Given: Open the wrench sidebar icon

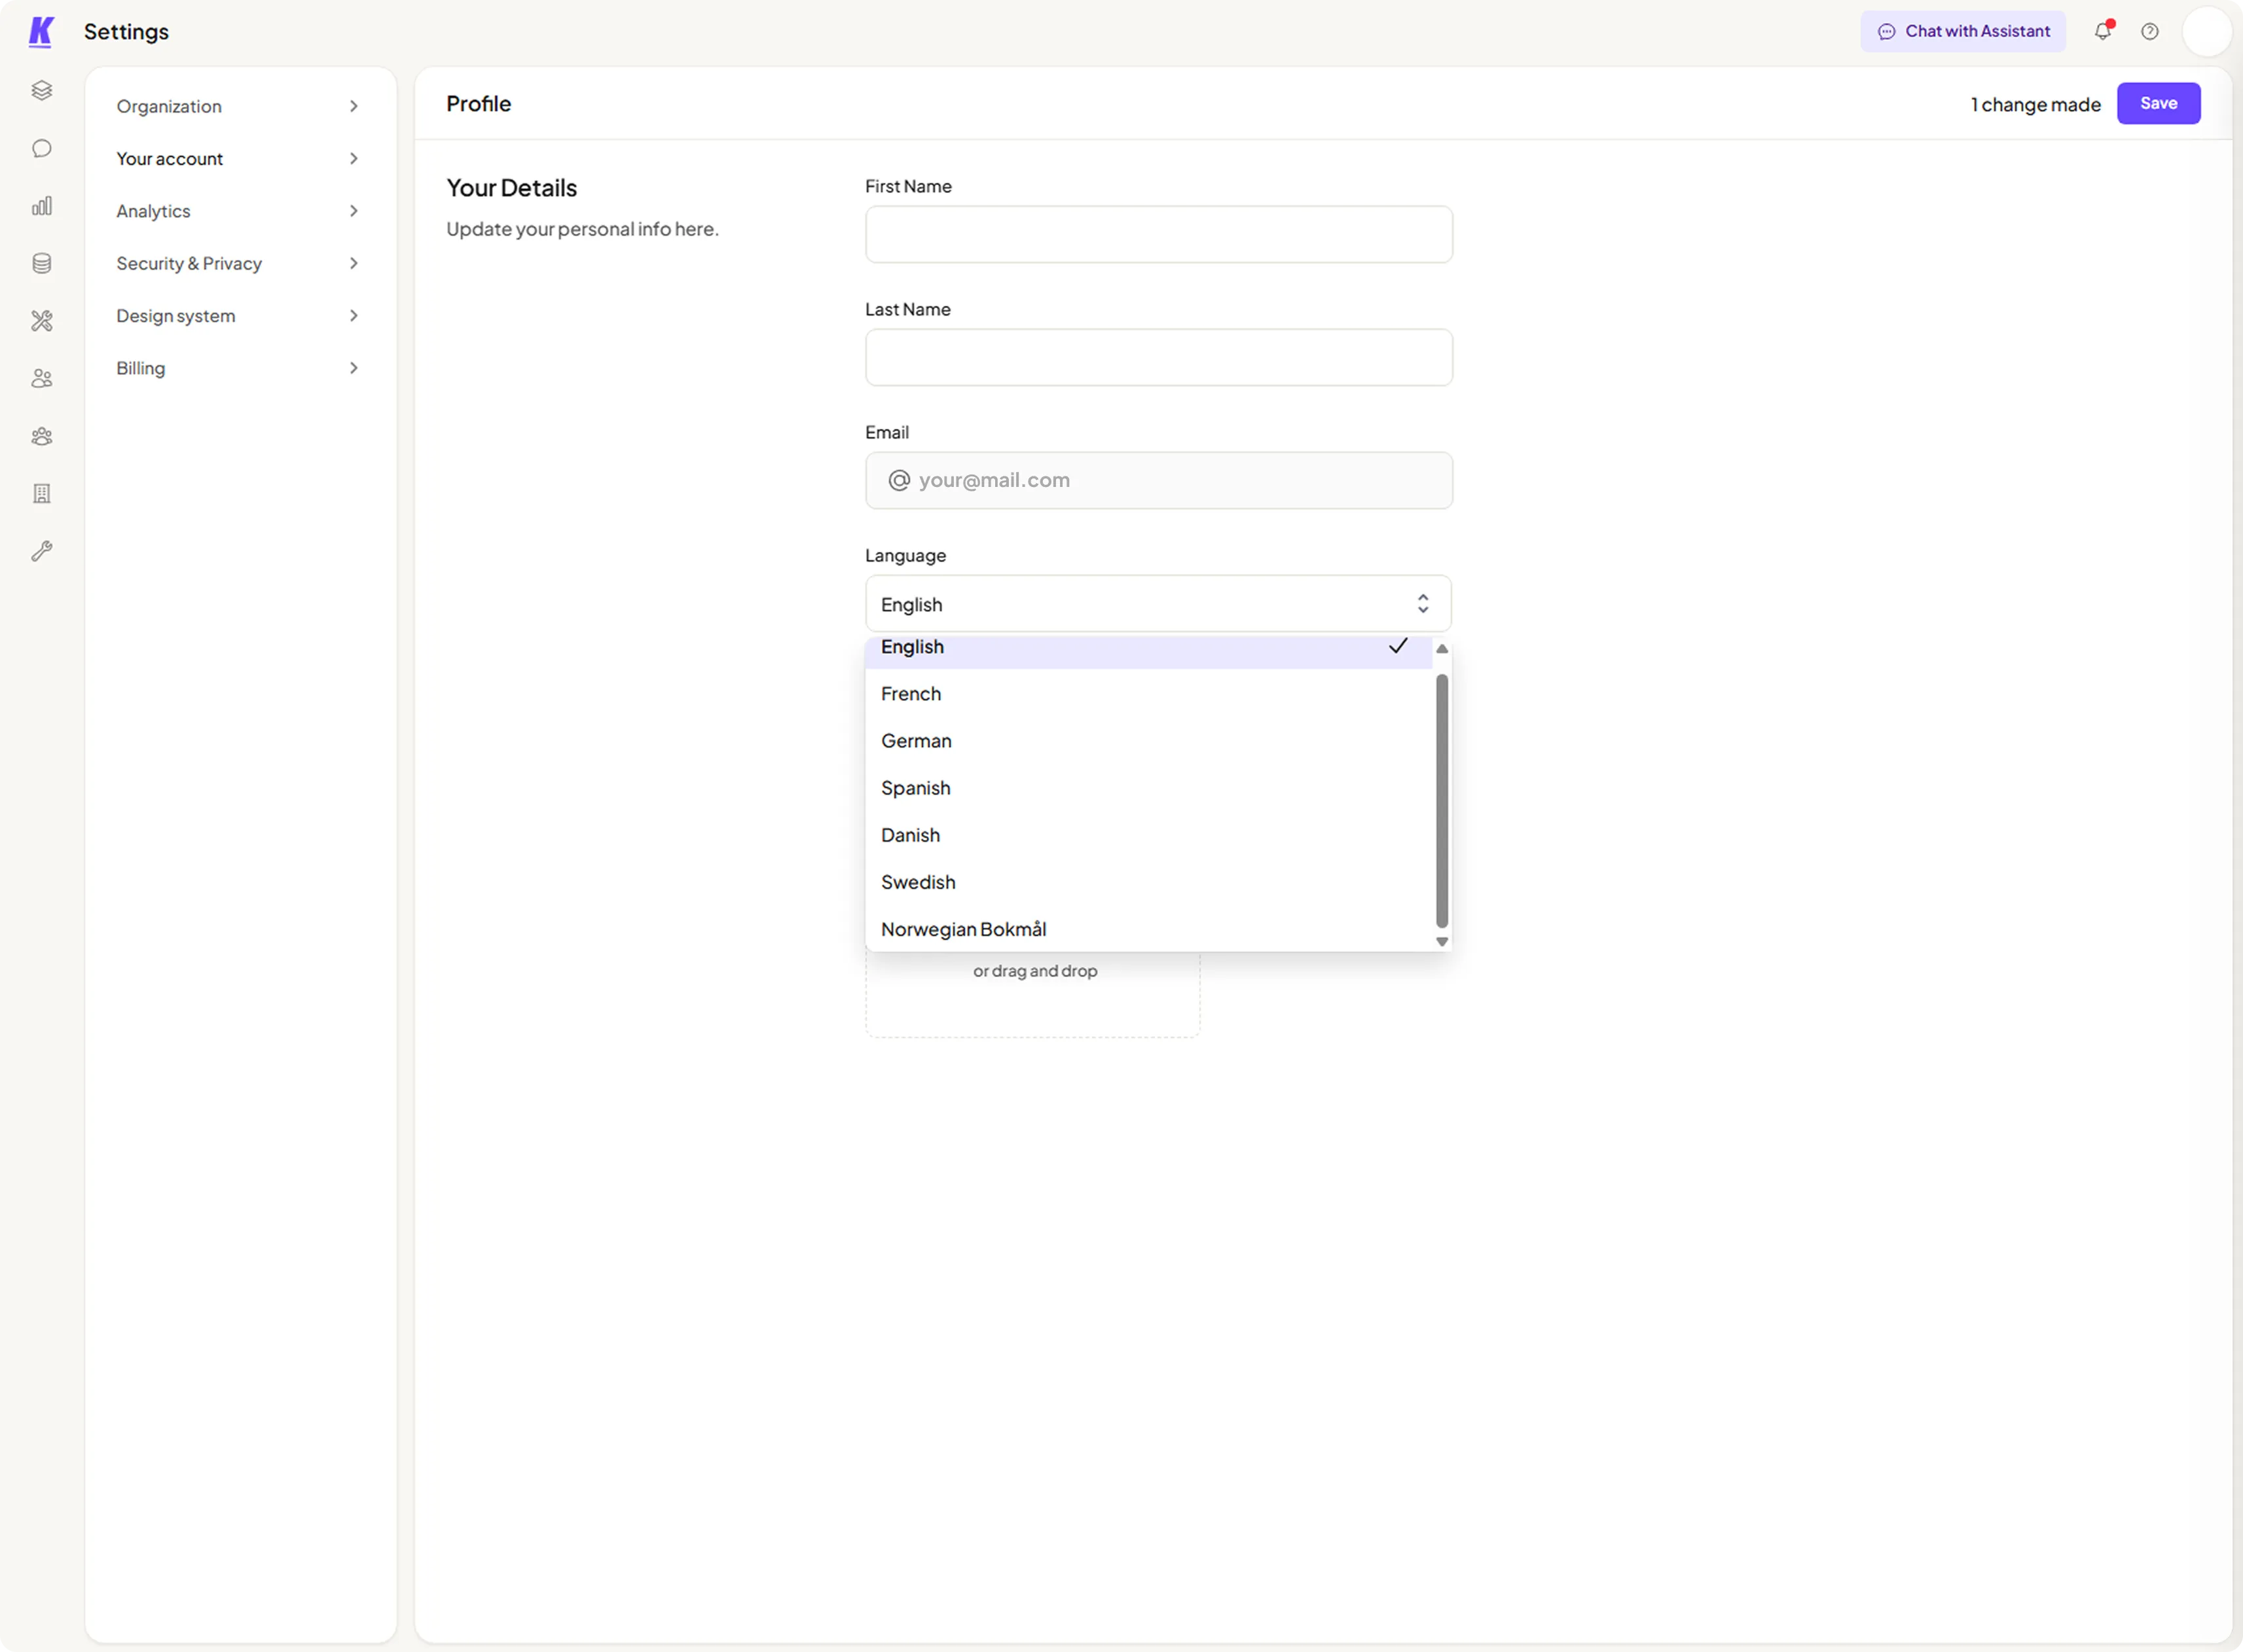Looking at the screenshot, I should 42,551.
